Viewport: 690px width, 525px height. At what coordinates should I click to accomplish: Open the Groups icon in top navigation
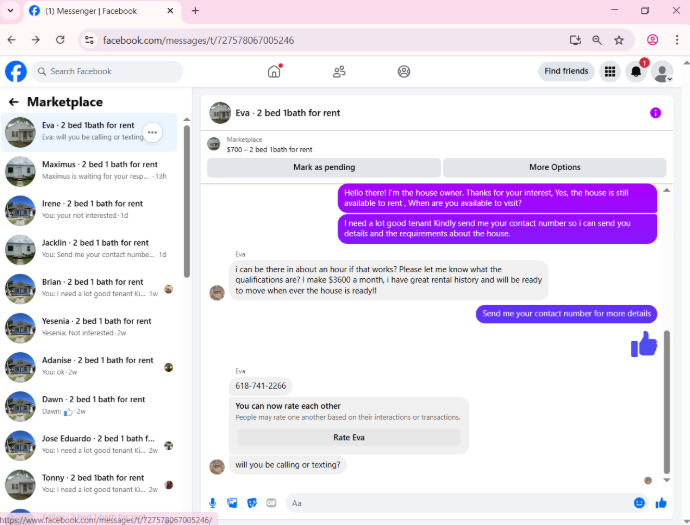tap(404, 71)
